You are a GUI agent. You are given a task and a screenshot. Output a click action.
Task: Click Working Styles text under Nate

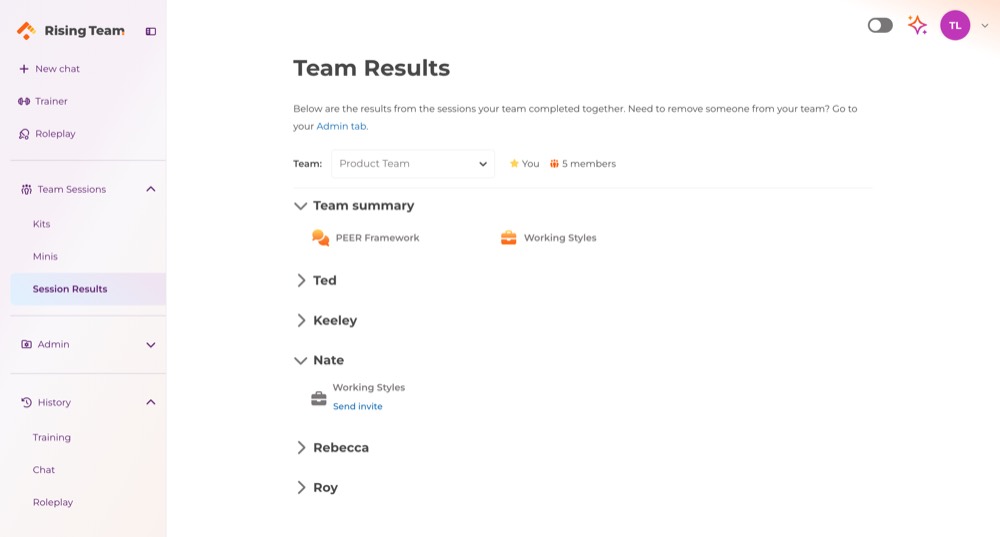[369, 388]
